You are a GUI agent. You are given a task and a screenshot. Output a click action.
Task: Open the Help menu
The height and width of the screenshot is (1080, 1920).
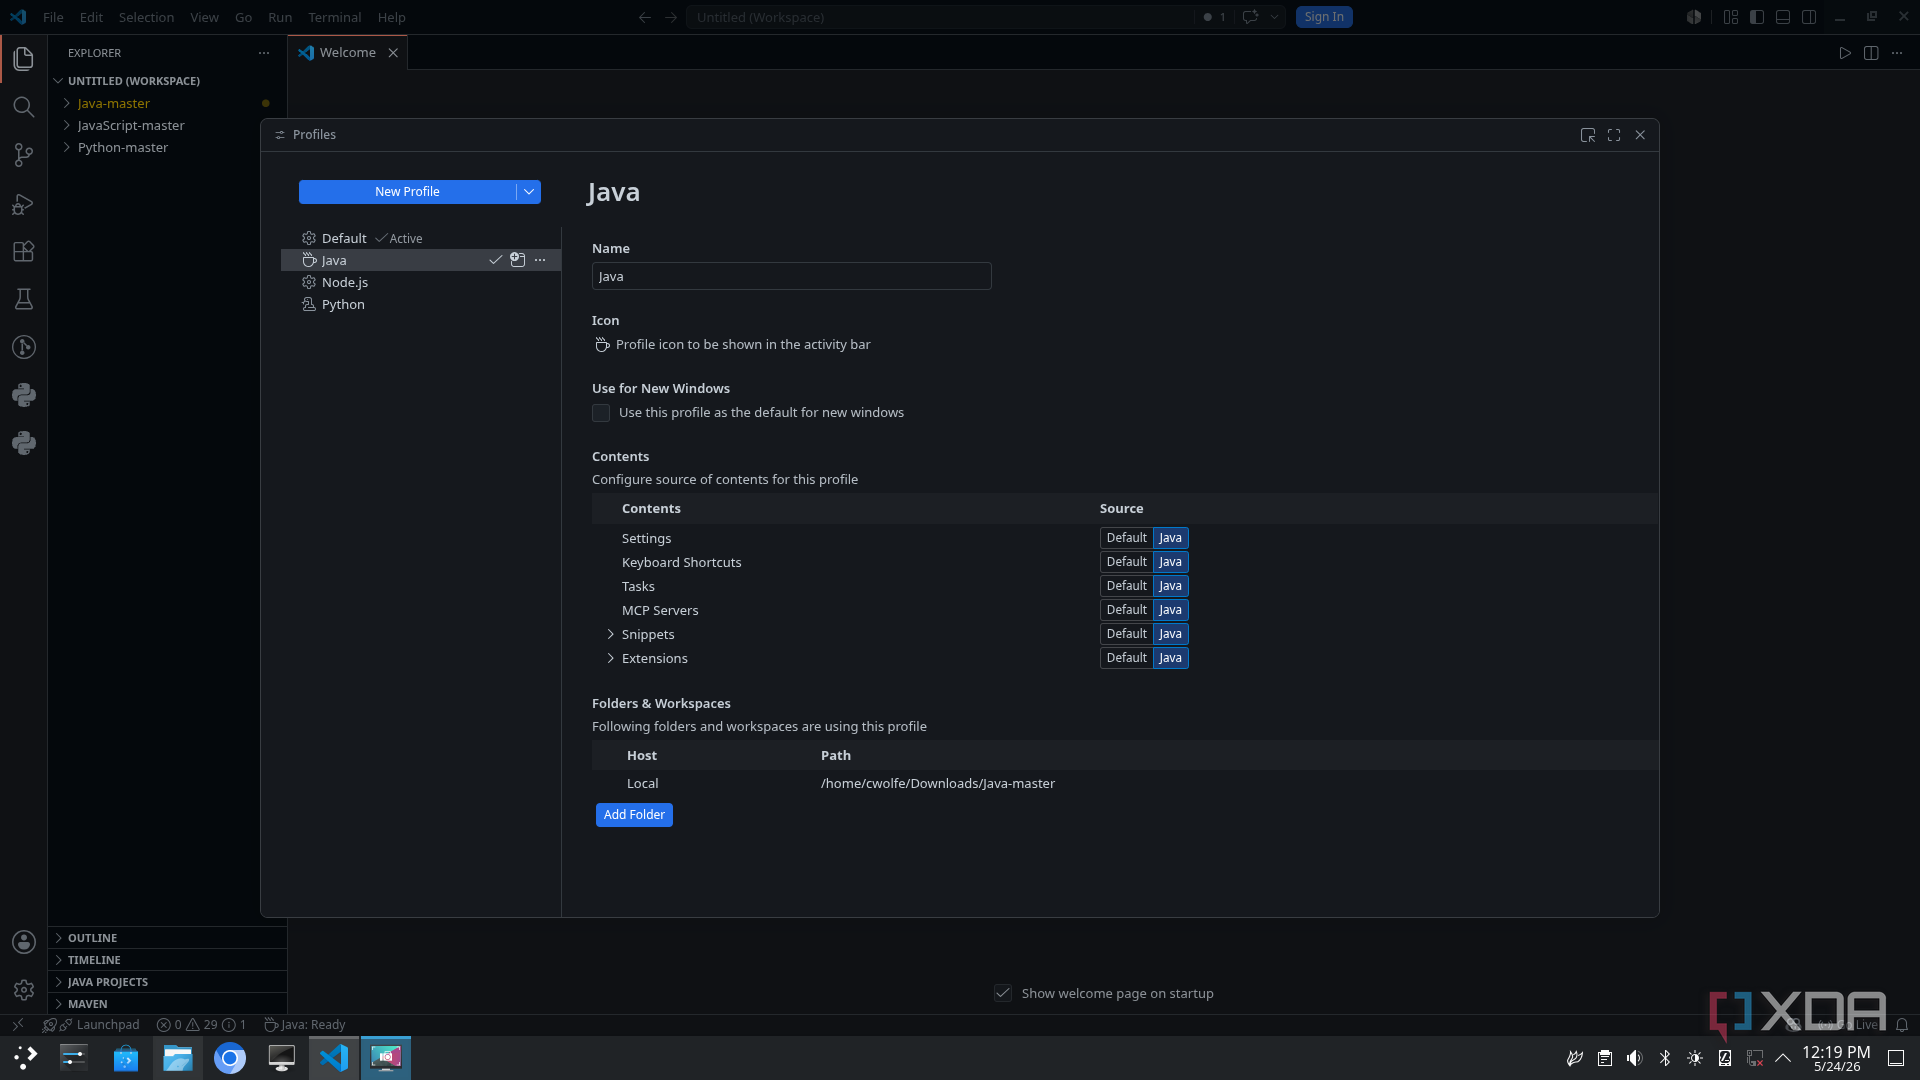click(x=392, y=17)
